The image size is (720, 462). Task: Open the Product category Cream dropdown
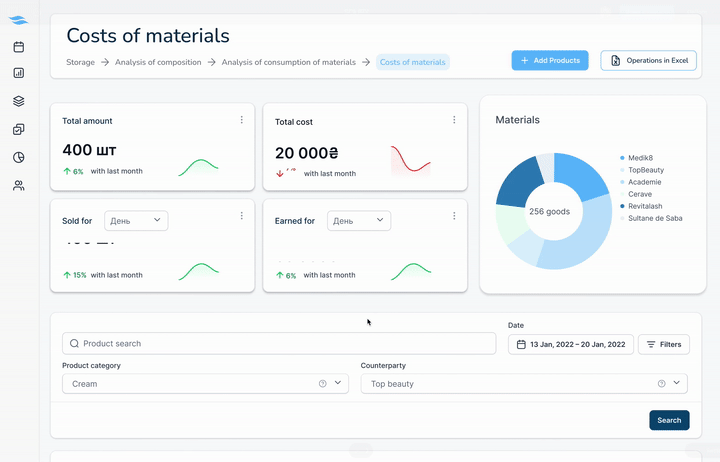click(337, 384)
